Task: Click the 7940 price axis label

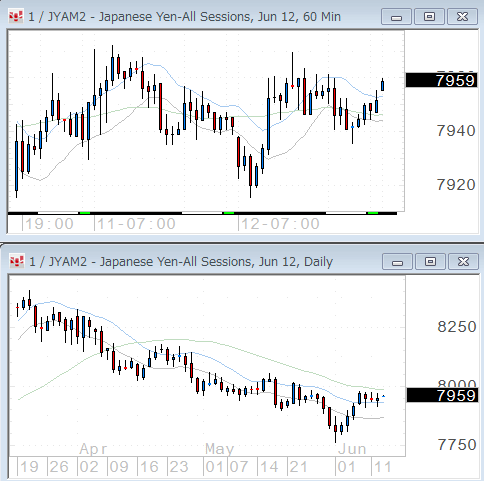Action: coord(456,131)
